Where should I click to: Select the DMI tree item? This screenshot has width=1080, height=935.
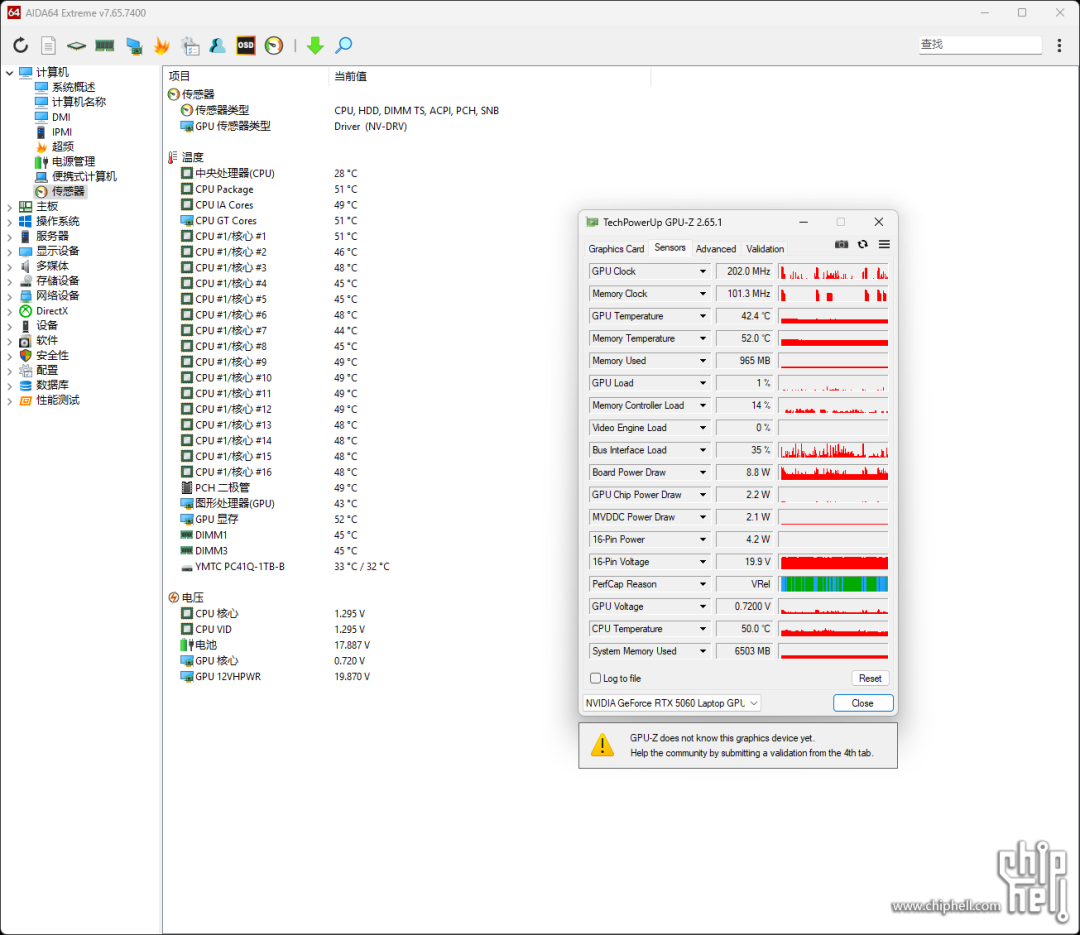point(61,117)
